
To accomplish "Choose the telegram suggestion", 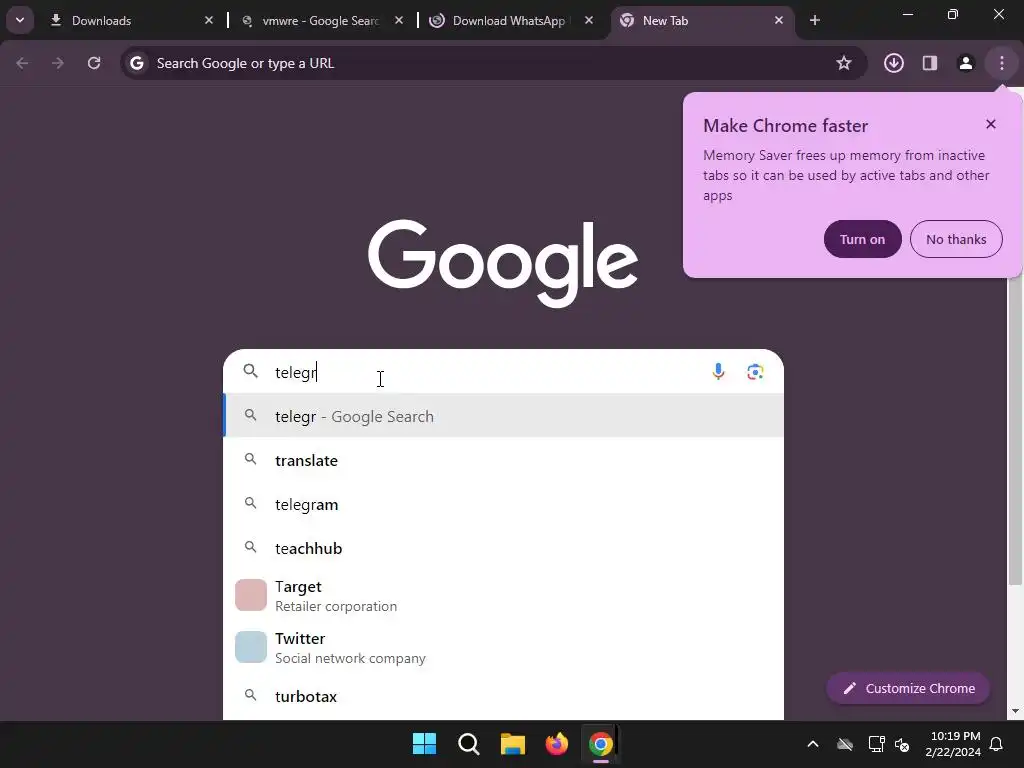I will 503,504.
